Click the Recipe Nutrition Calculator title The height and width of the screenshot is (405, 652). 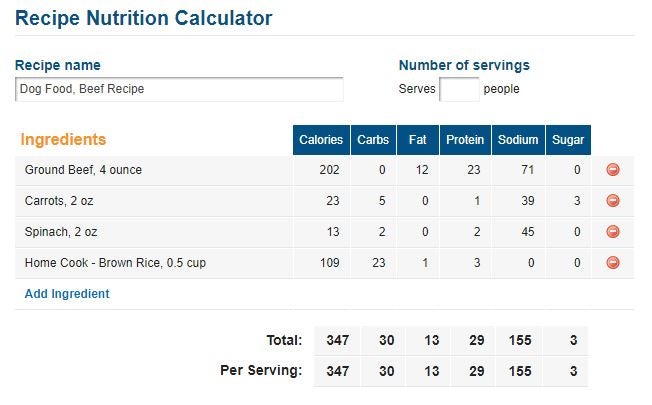144,18
